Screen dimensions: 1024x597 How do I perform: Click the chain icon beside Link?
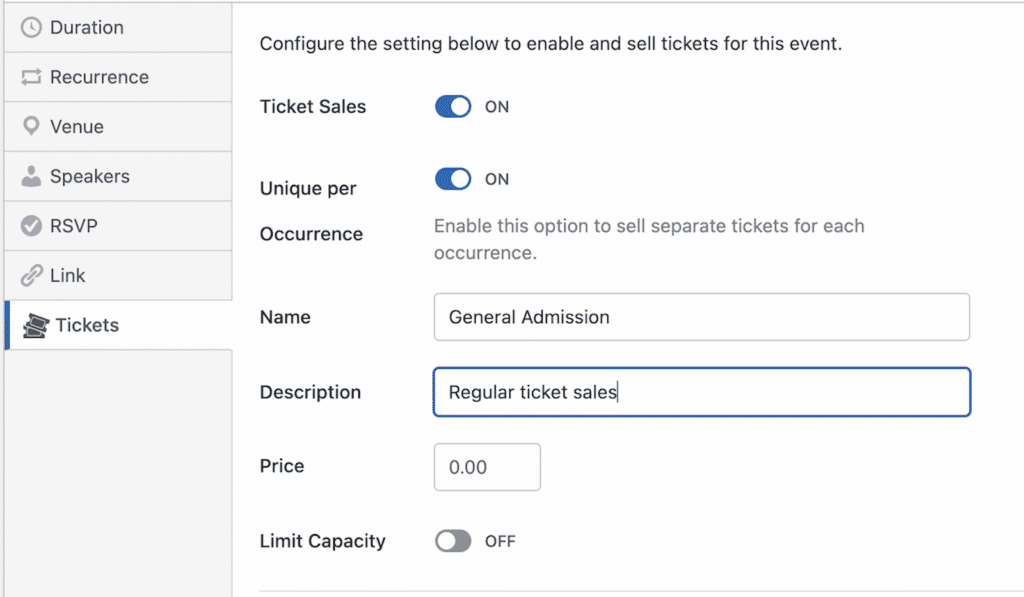click(x=31, y=276)
